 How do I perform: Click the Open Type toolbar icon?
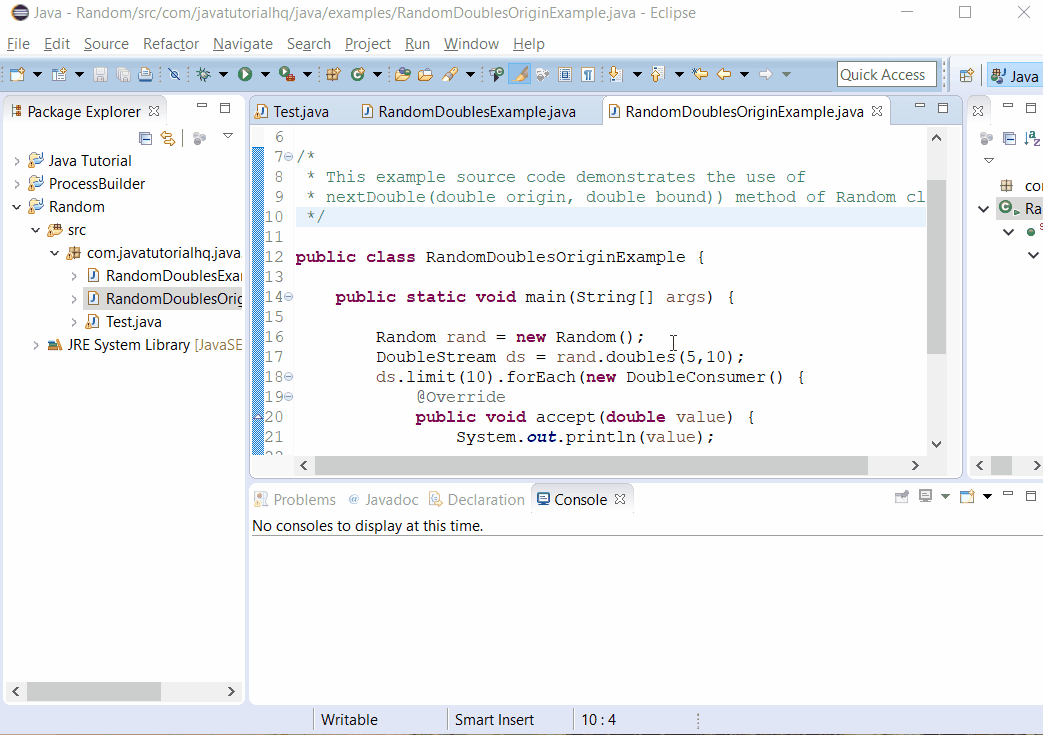point(402,74)
